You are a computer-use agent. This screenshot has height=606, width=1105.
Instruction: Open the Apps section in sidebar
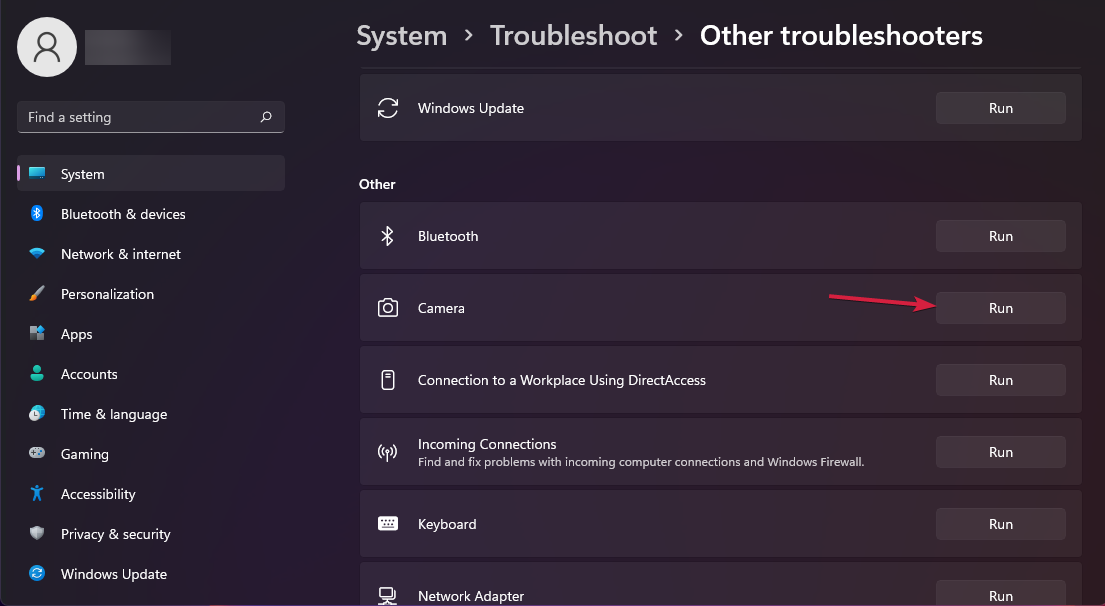(x=75, y=334)
